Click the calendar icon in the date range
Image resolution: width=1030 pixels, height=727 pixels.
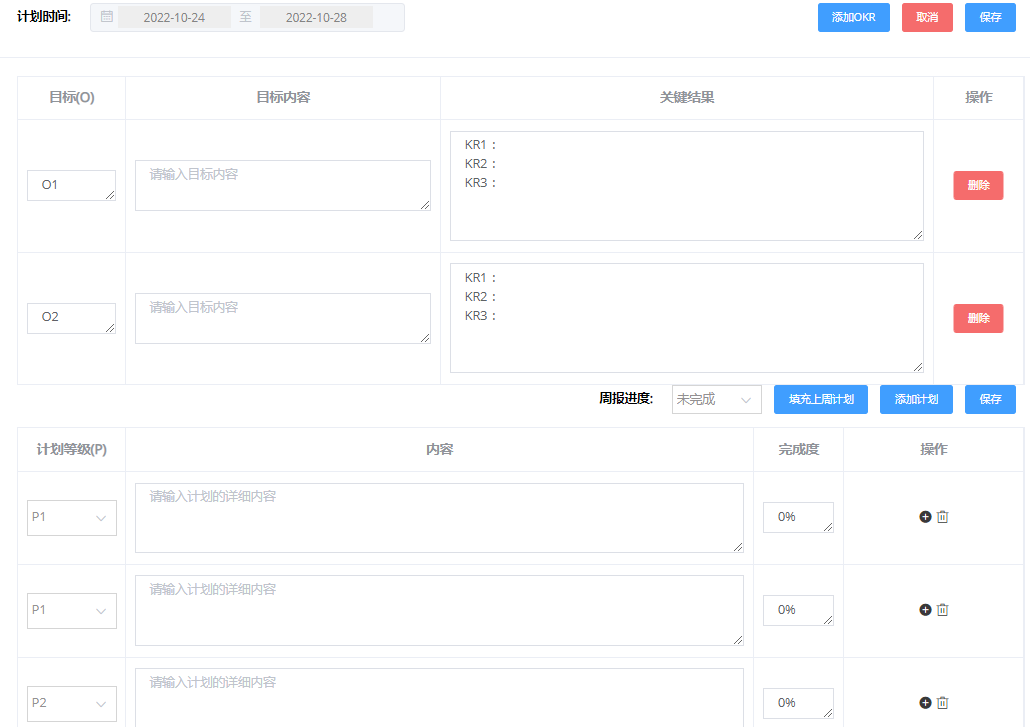click(x=106, y=17)
